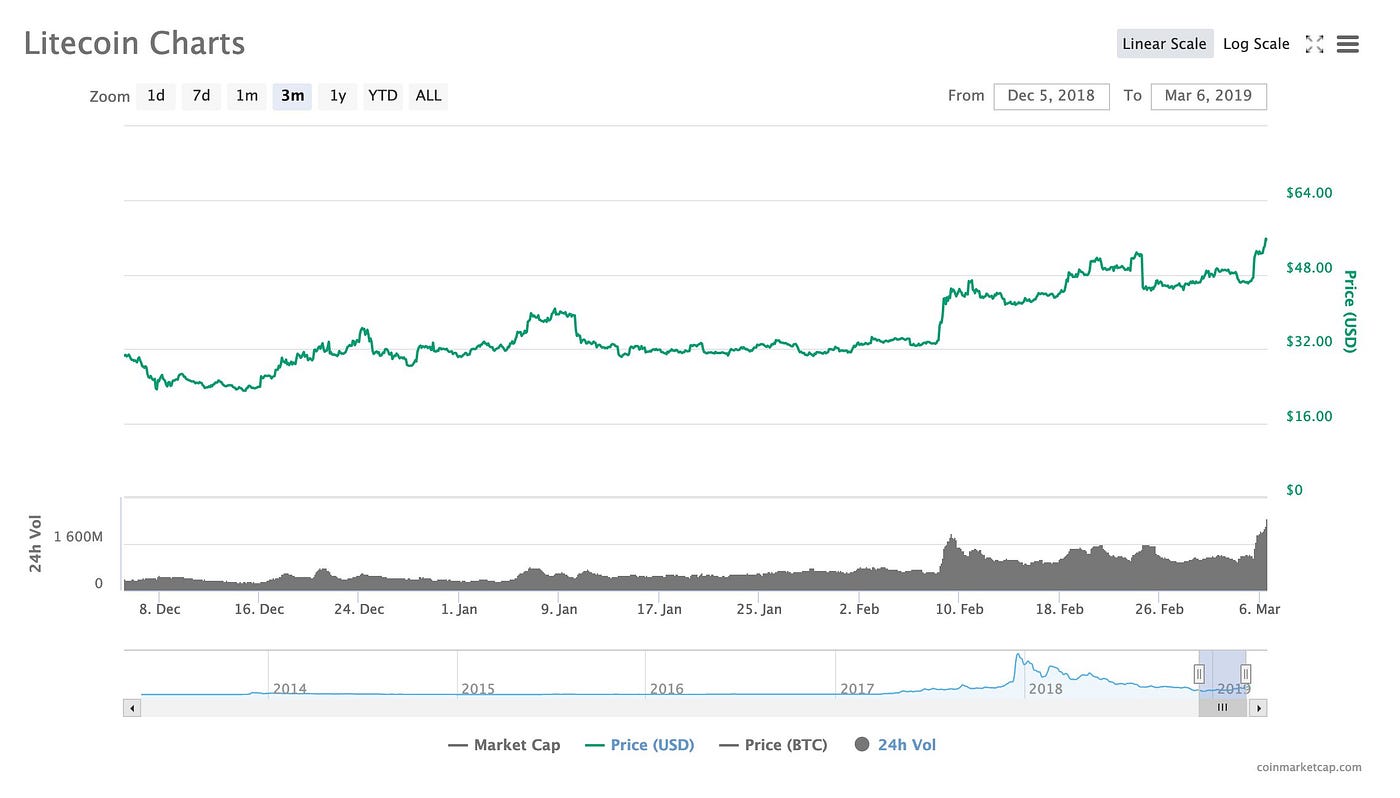This screenshot has height=798, width=1400.
Task: Click the 16. Dec date axis label
Action: [x=258, y=609]
